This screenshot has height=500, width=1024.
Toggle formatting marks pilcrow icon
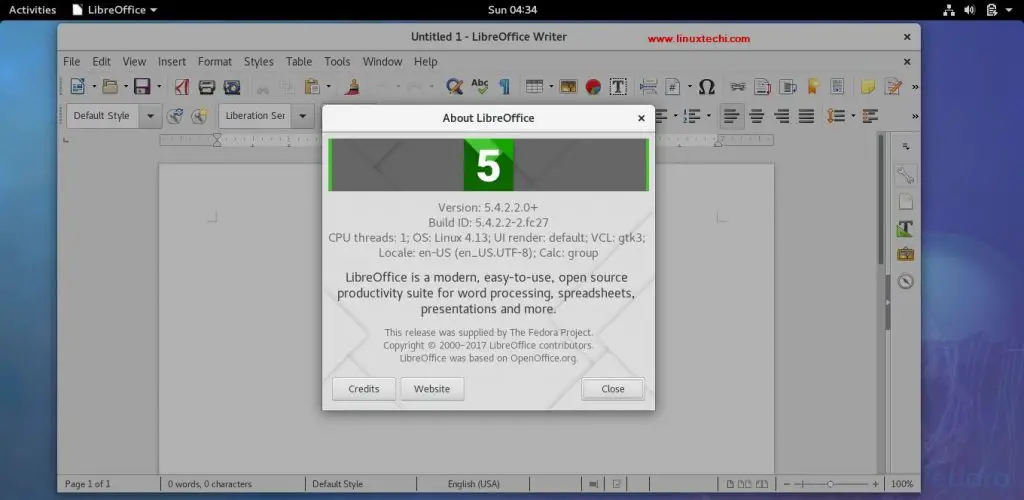click(x=504, y=86)
